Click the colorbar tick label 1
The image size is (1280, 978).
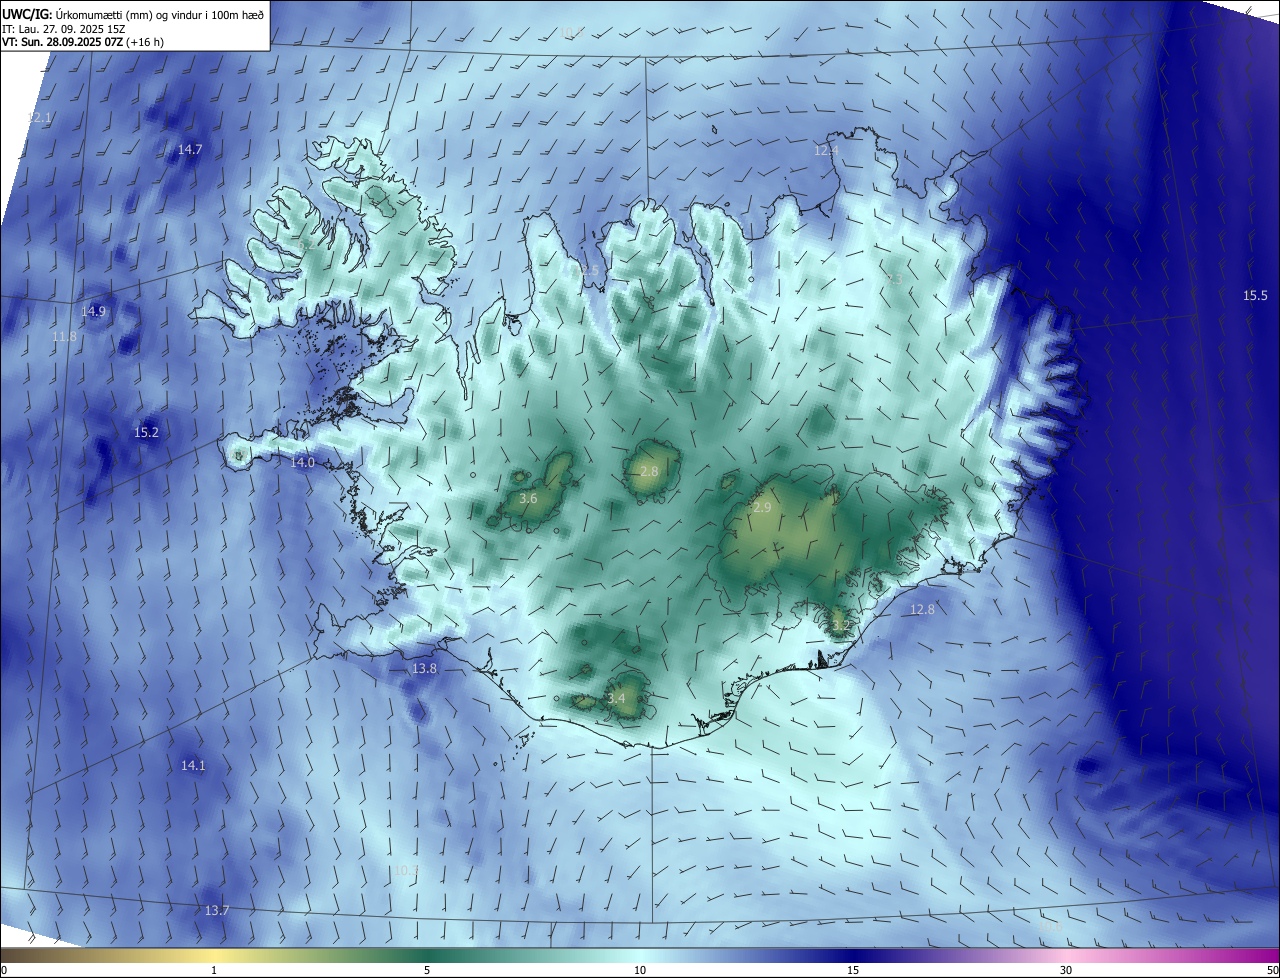click(214, 970)
